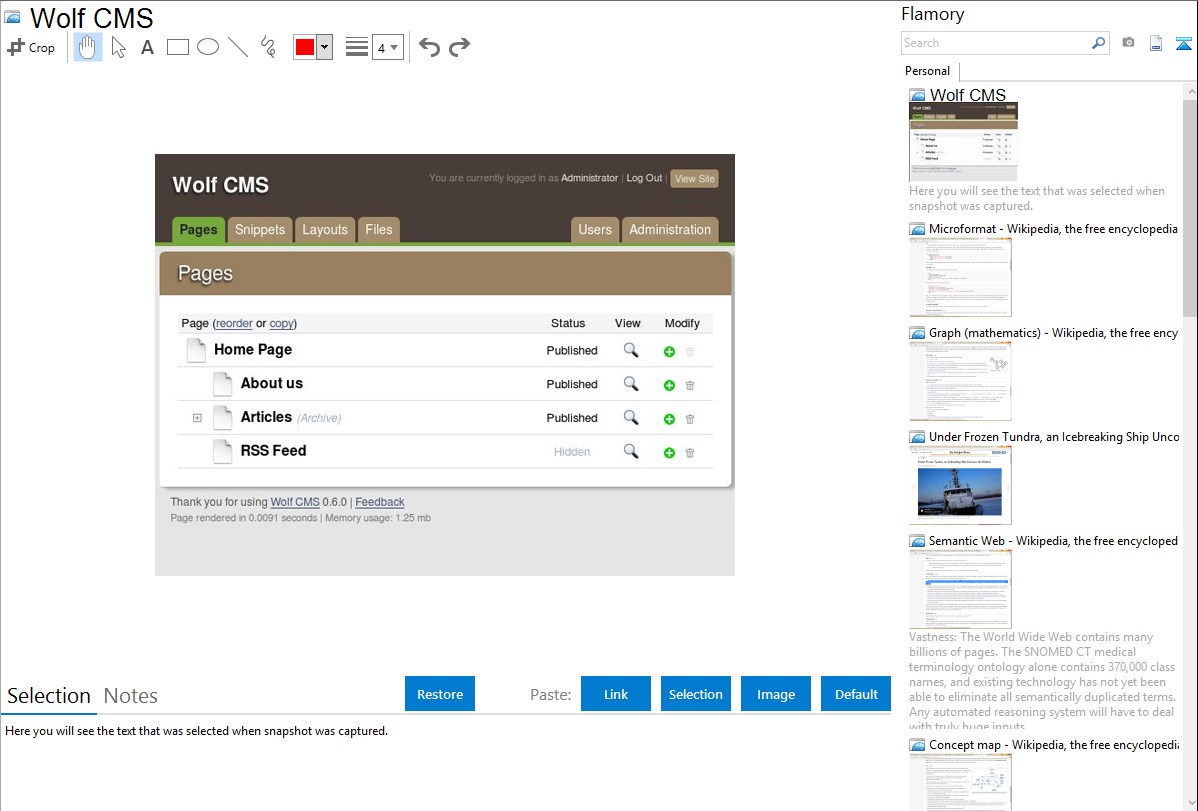View the Home Page with magnifier
Screen dimensions: 1198x811
point(630,350)
